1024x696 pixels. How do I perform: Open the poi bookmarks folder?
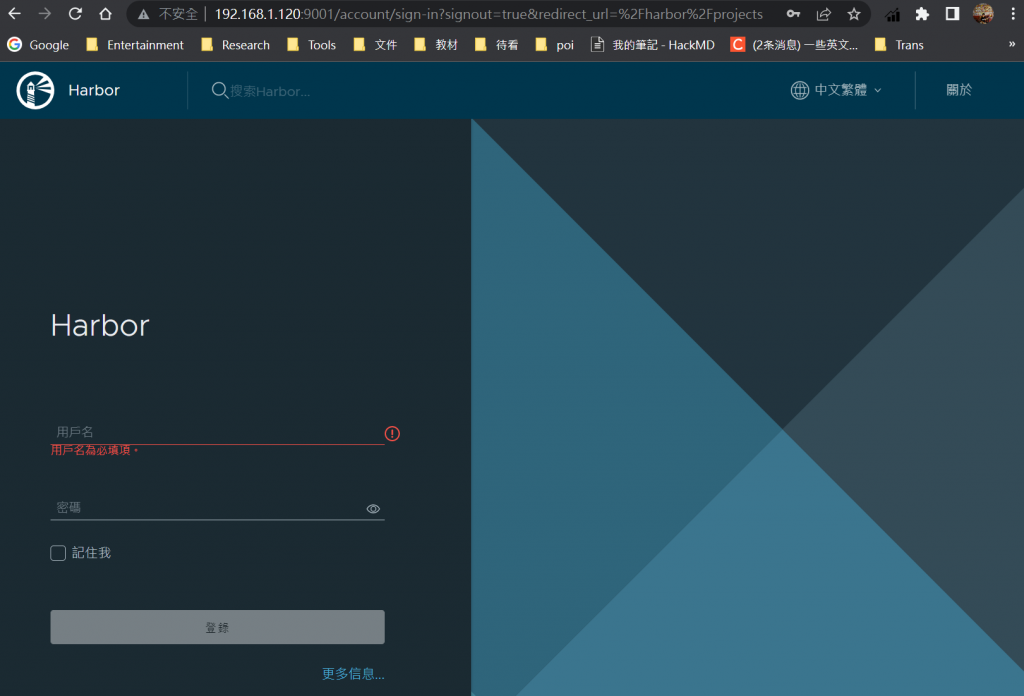(554, 44)
